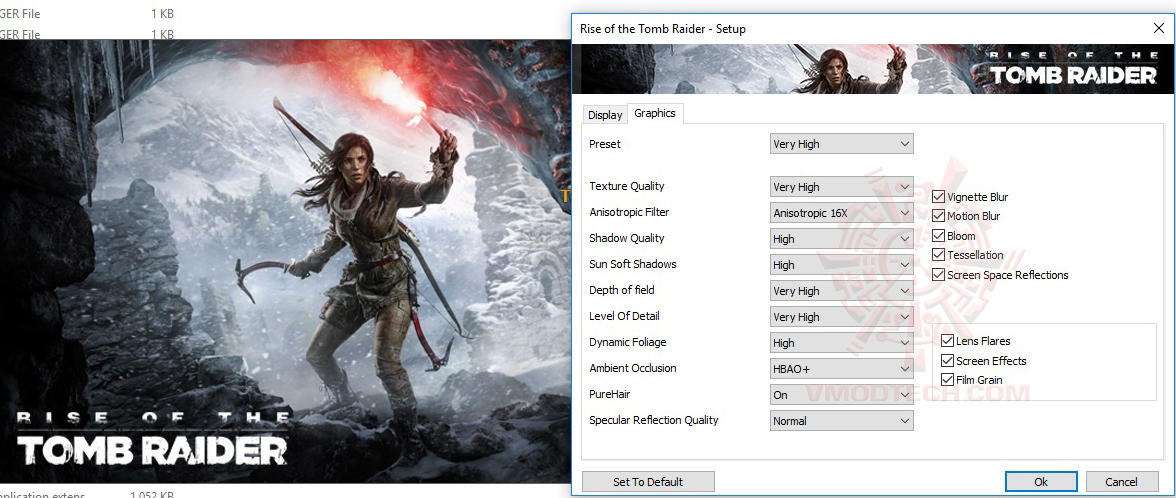Viewport: 1176px width, 498px height.
Task: Click the Cancel button
Action: pos(1121,482)
